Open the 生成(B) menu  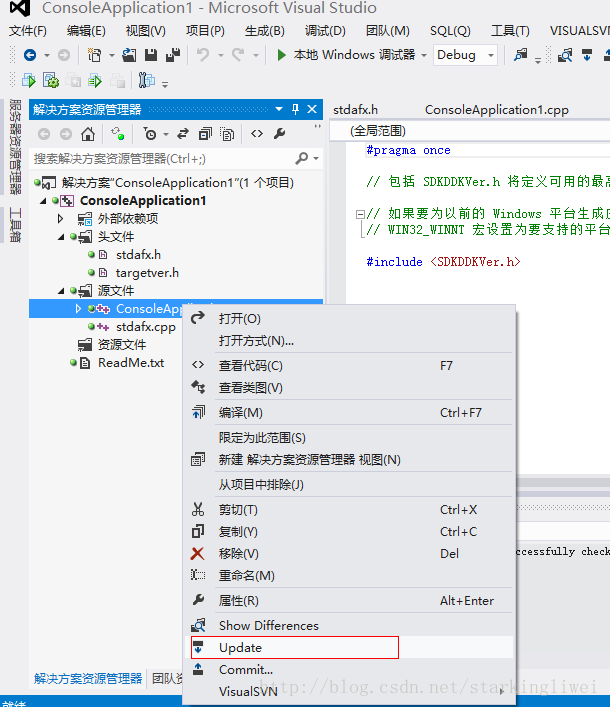pyautogui.click(x=265, y=31)
